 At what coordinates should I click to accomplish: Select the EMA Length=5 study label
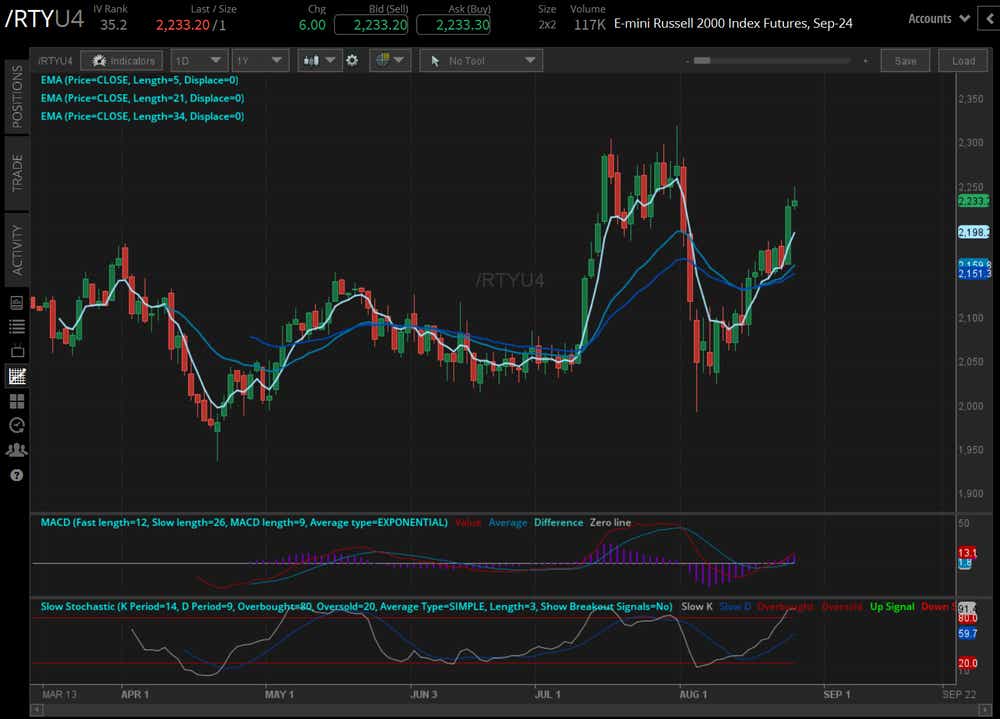click(x=139, y=80)
